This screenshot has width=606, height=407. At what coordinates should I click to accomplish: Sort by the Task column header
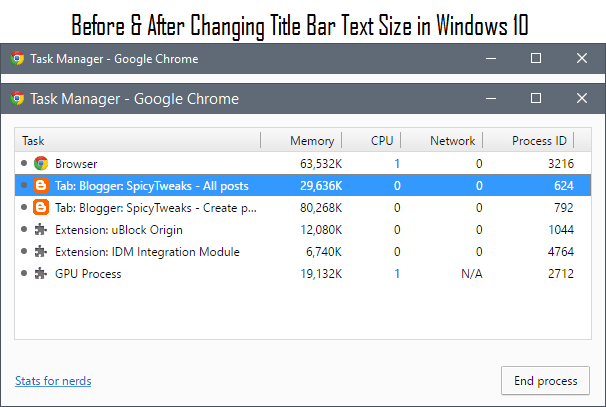tap(138, 140)
